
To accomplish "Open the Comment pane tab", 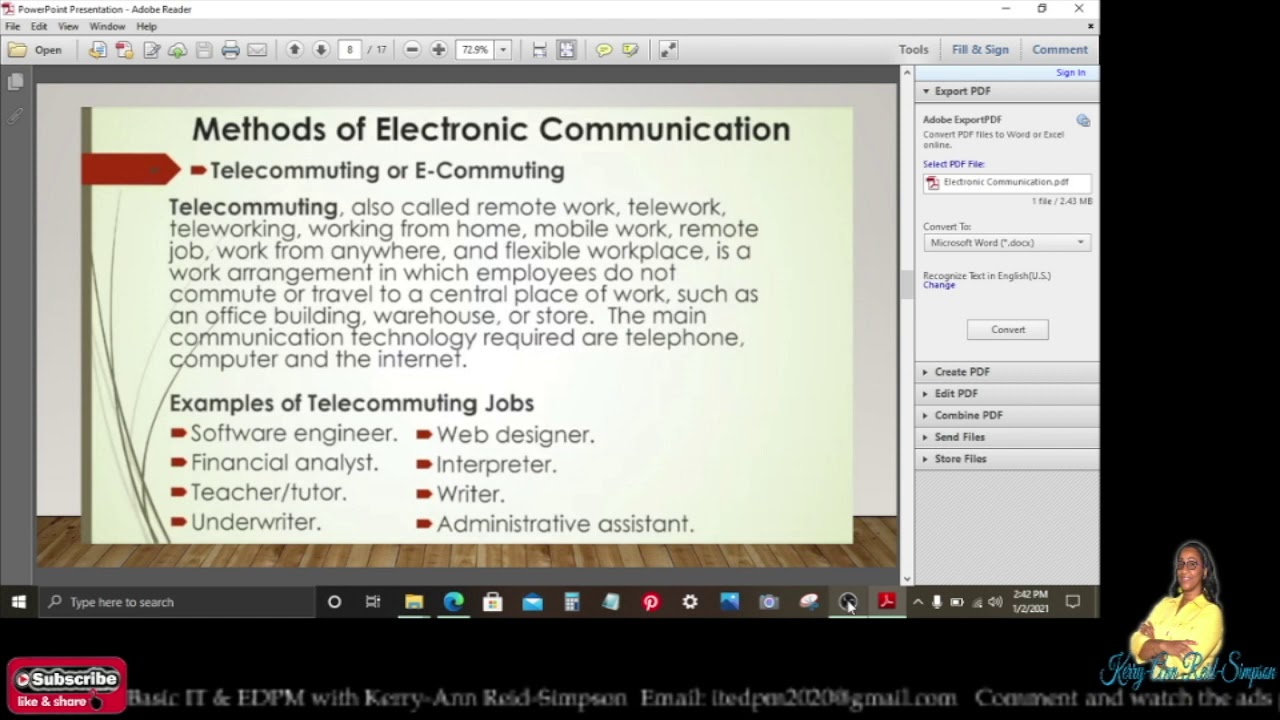I will click(x=1060, y=49).
